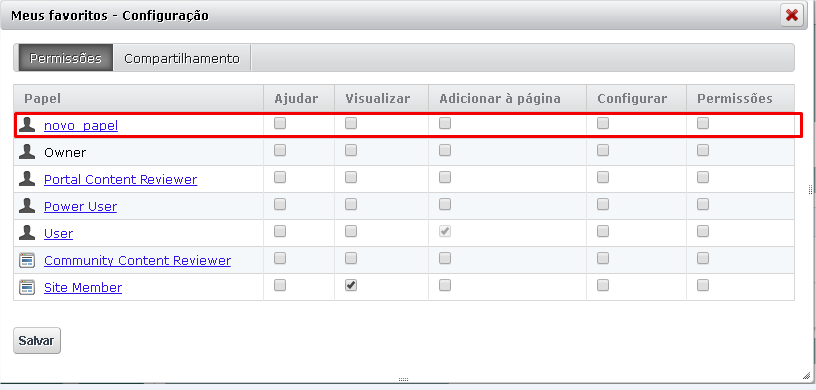816x390 pixels.
Task: Check Adicionar à página for Community Content Reviewer
Action: click(x=444, y=258)
